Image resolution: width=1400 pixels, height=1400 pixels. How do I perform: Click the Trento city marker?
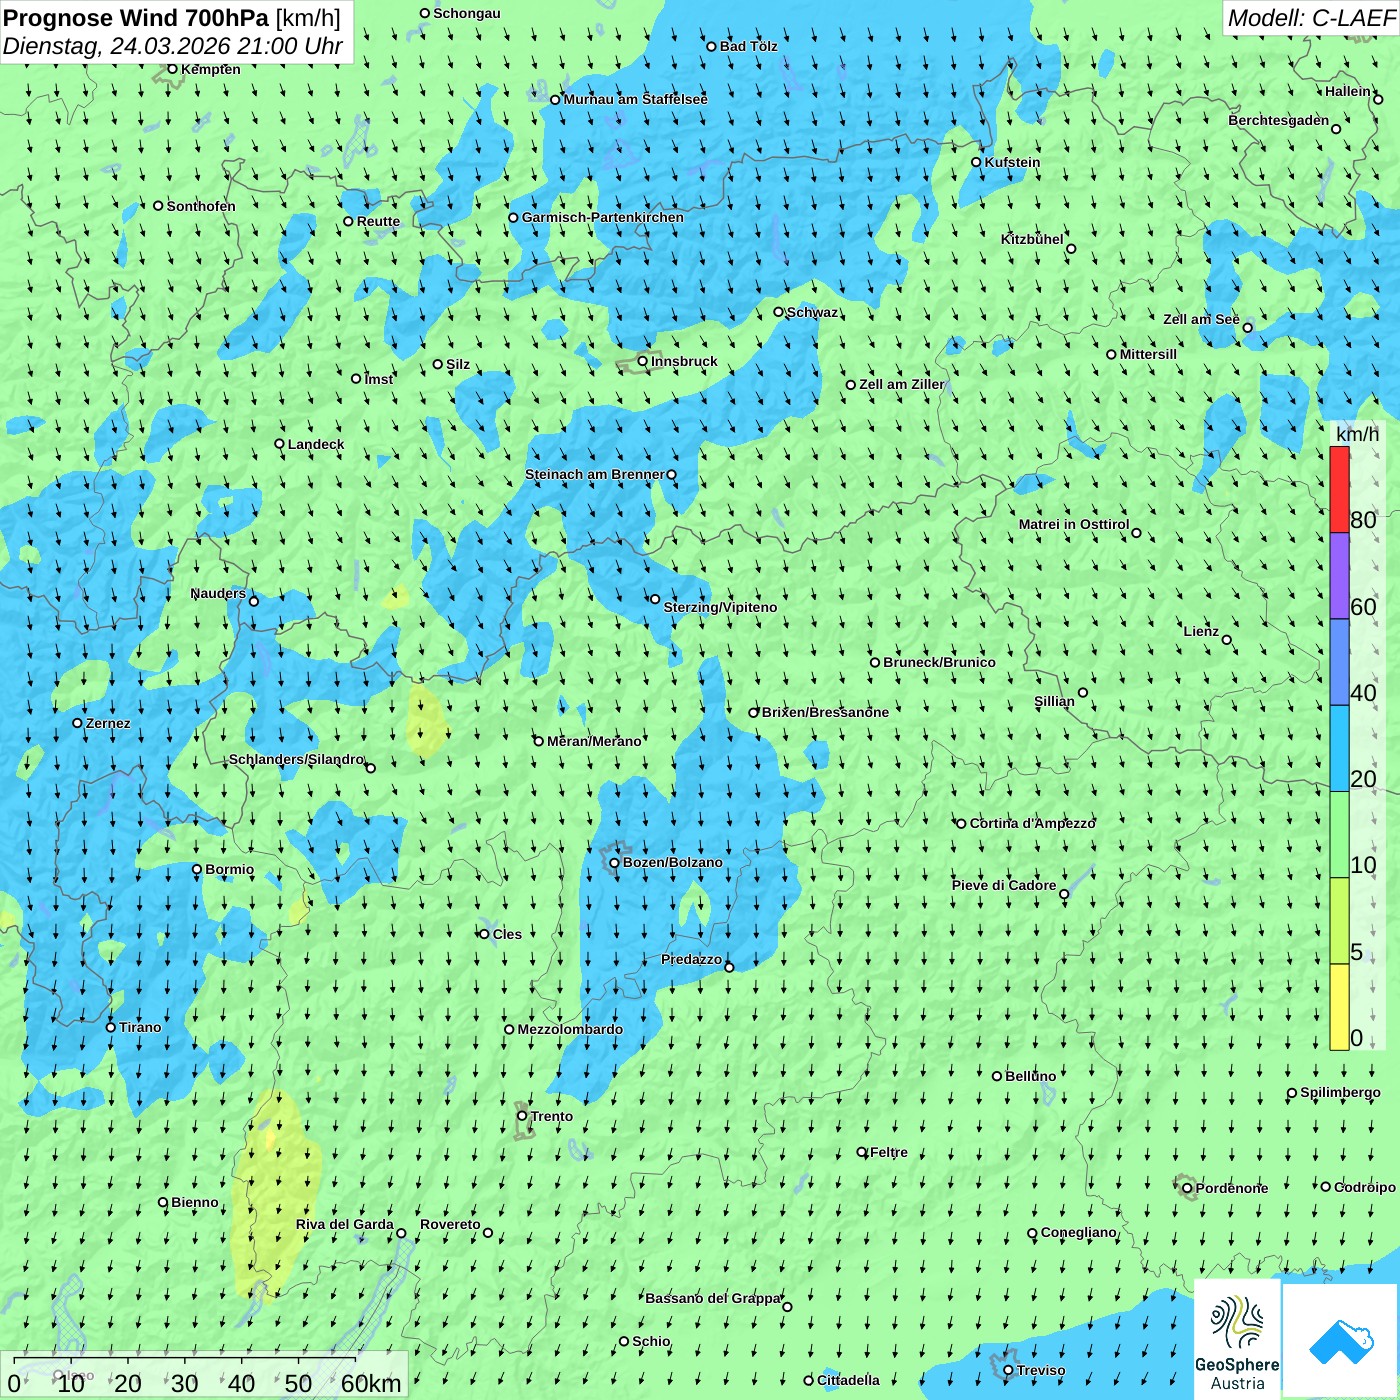(x=522, y=1116)
